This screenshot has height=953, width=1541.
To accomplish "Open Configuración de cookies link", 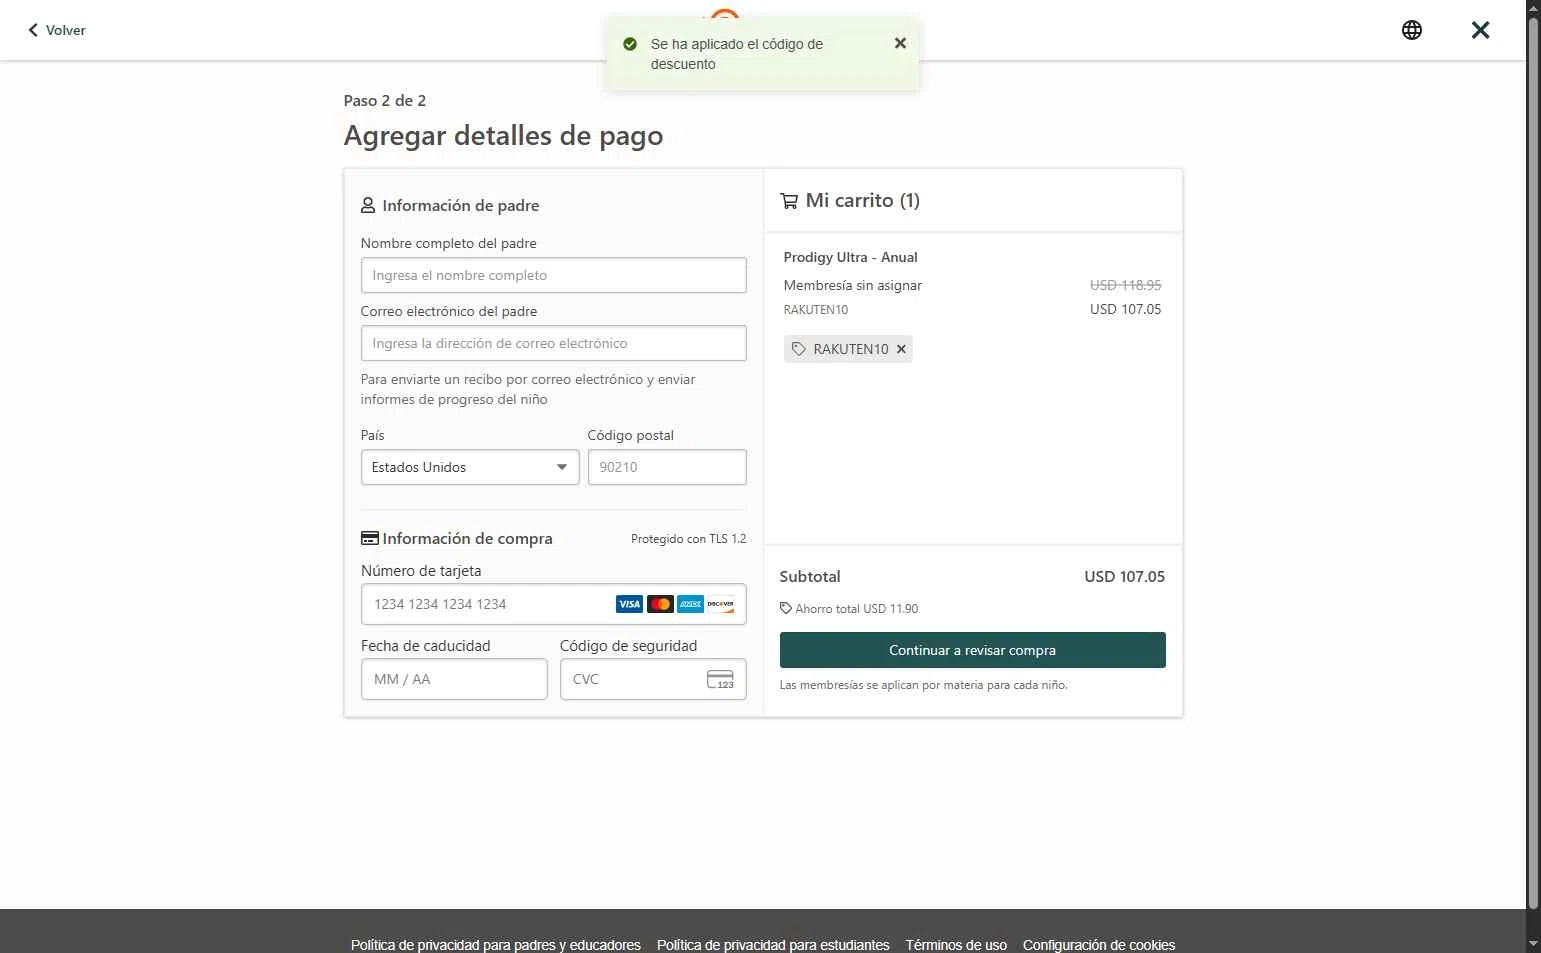I will coord(1099,945).
